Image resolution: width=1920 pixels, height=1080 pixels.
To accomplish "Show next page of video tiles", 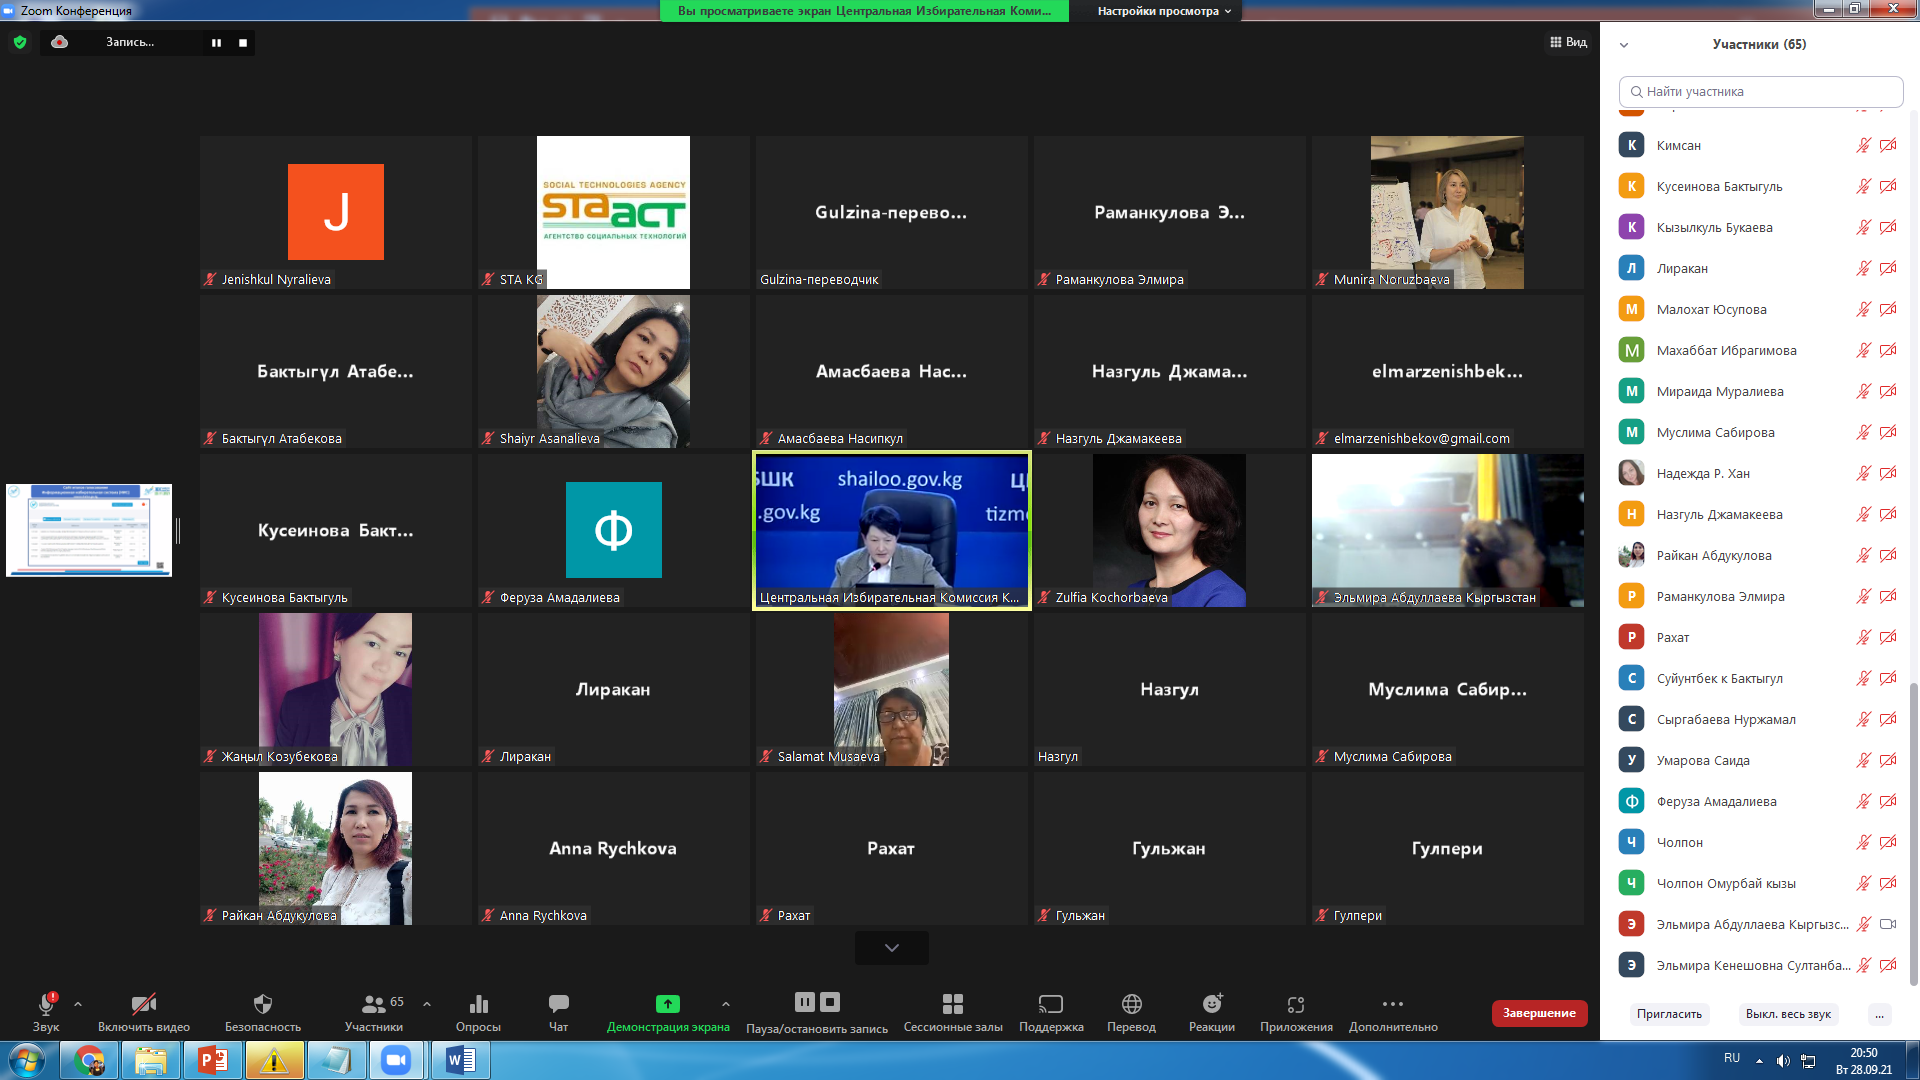I will point(891,947).
